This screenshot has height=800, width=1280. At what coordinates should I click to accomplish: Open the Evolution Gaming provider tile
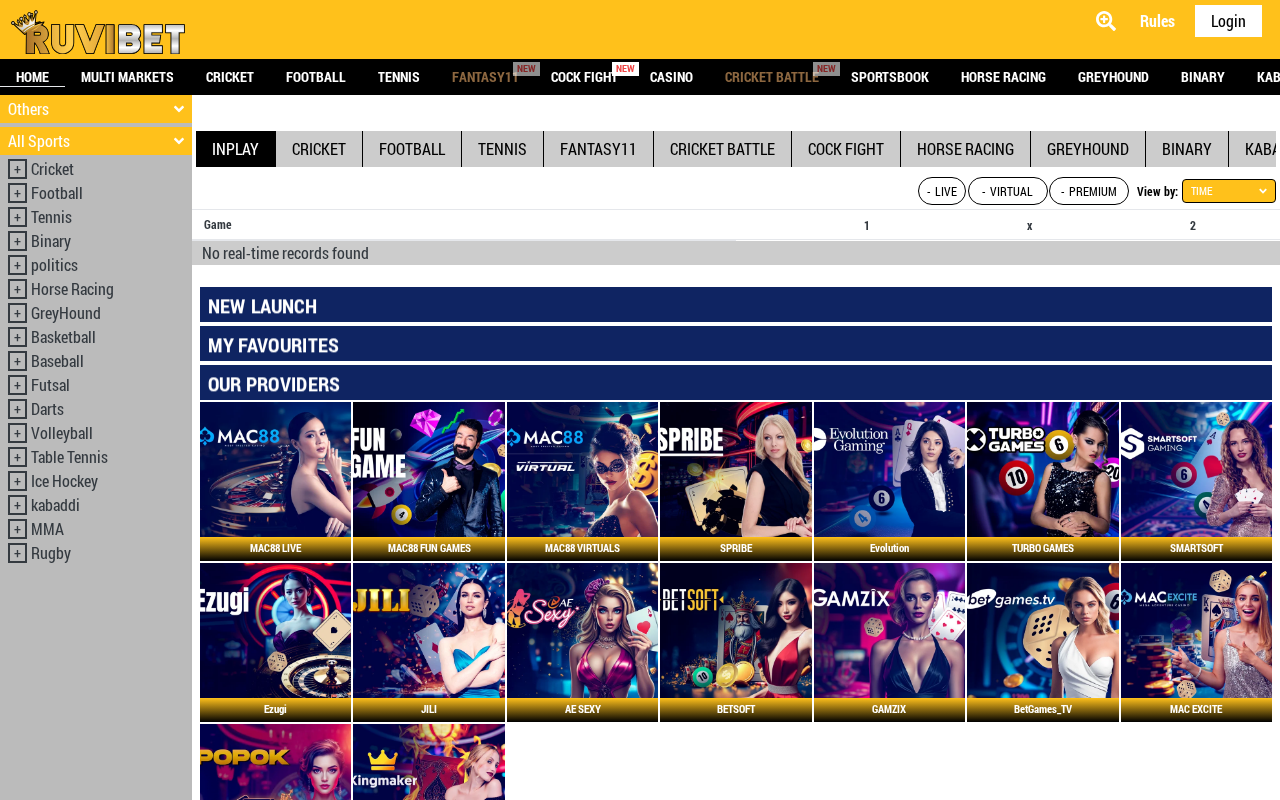889,481
